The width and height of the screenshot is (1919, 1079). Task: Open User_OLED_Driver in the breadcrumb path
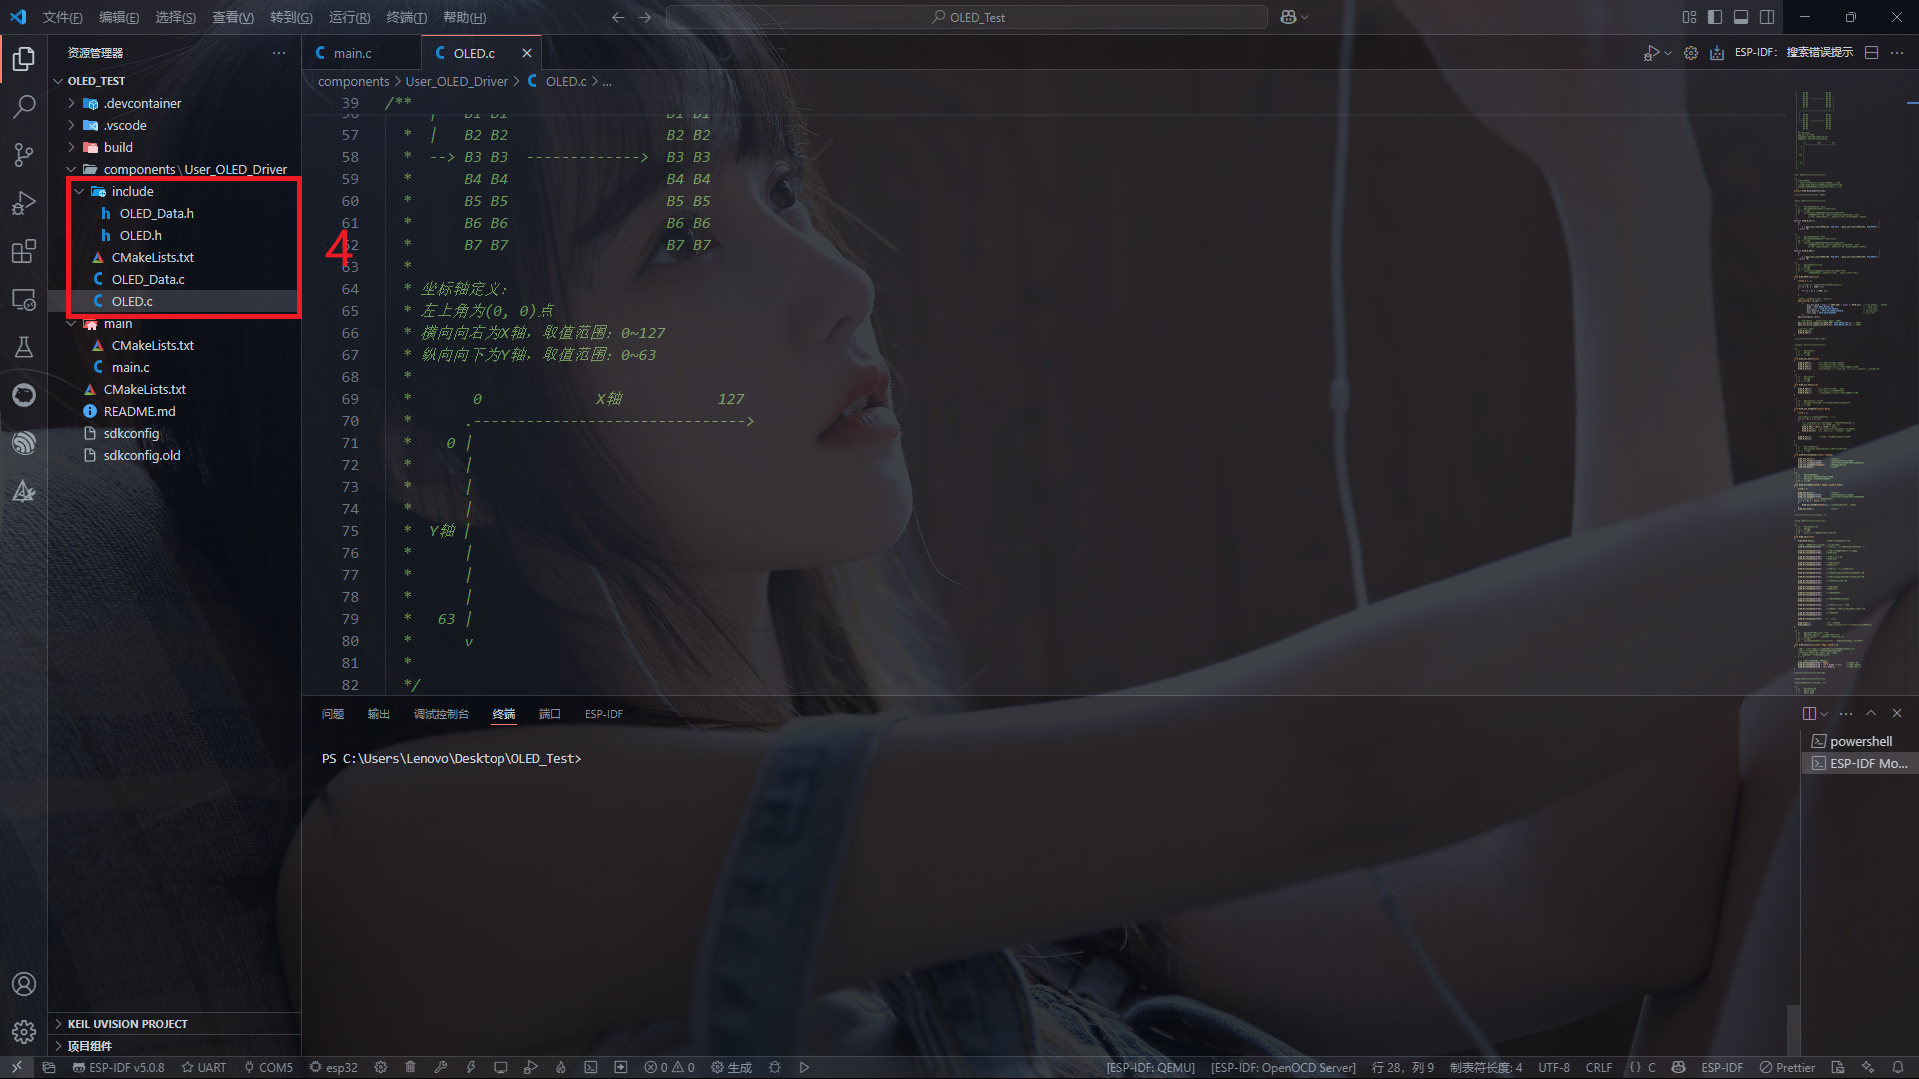[x=456, y=81]
